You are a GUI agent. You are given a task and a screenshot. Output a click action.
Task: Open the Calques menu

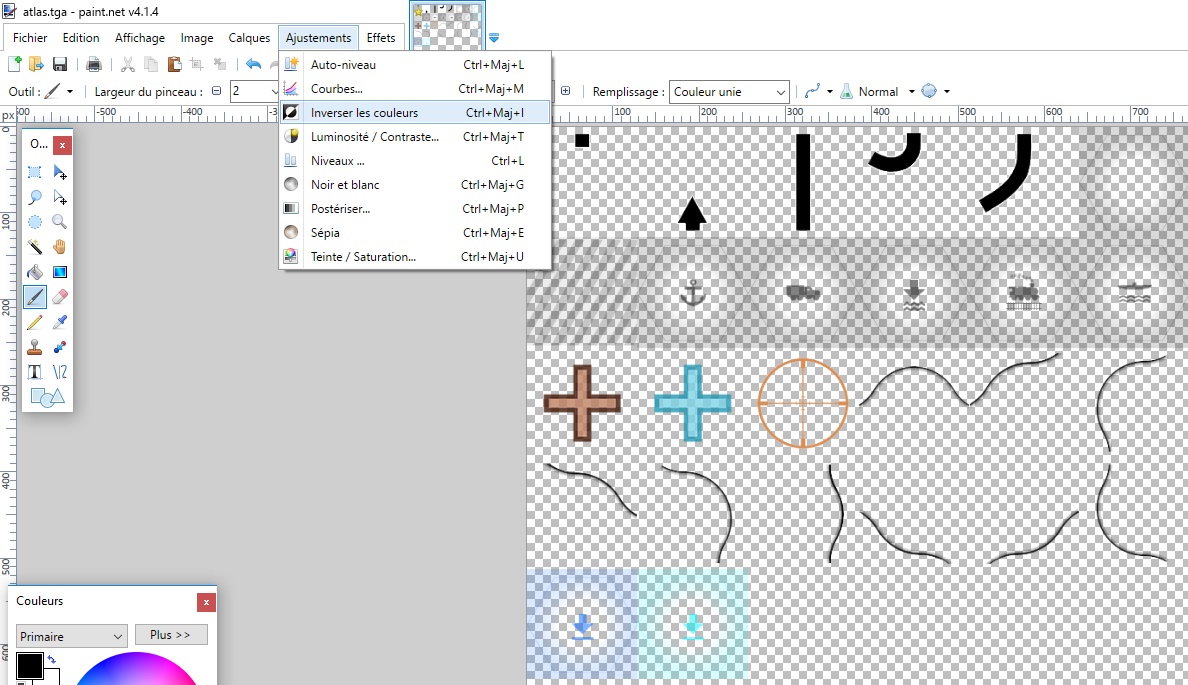(249, 38)
